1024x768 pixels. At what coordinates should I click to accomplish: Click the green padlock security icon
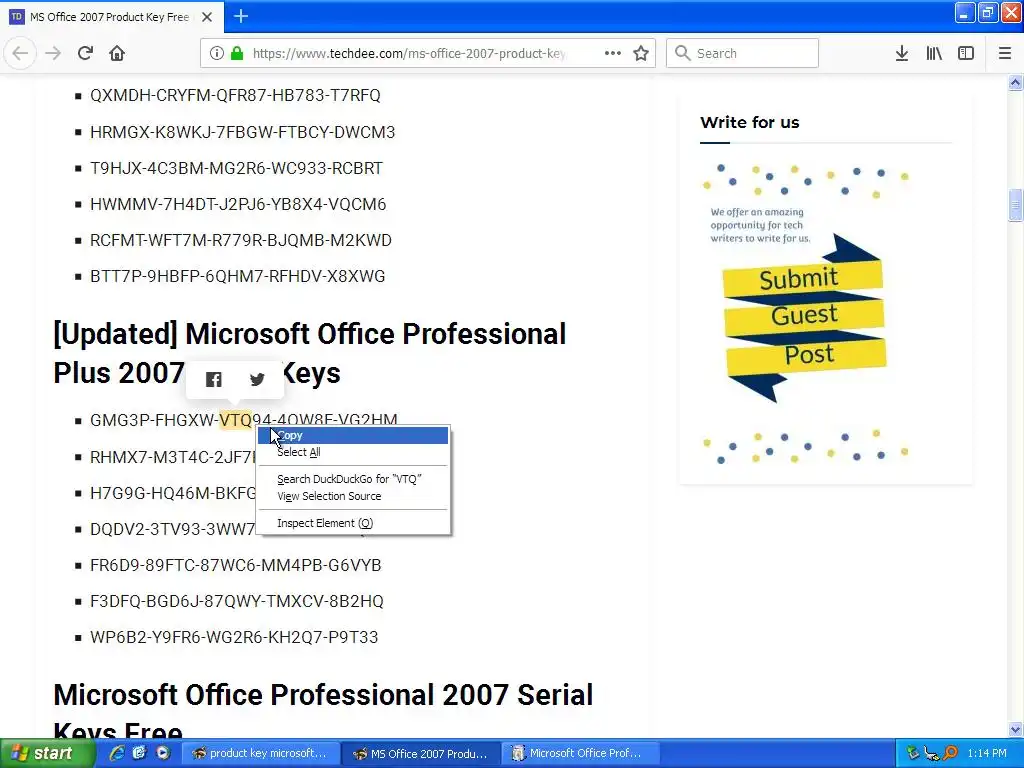coord(237,53)
